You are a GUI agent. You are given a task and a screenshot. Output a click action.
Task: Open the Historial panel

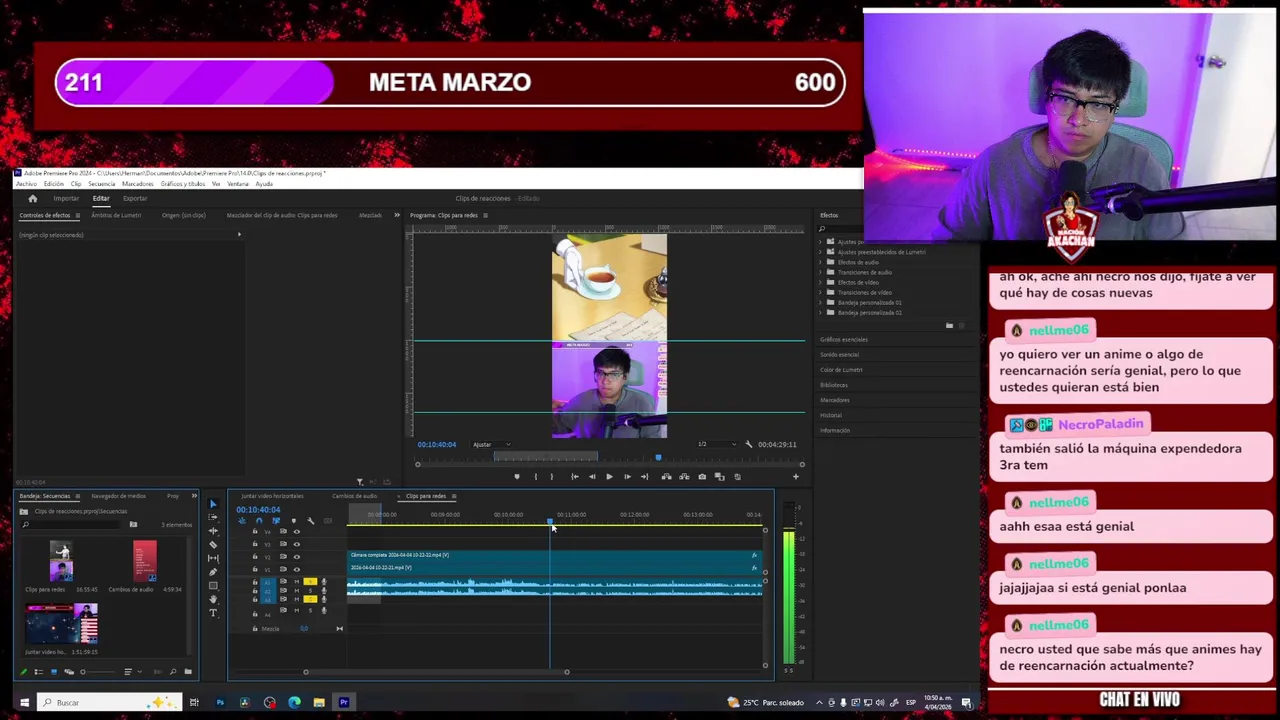831,415
